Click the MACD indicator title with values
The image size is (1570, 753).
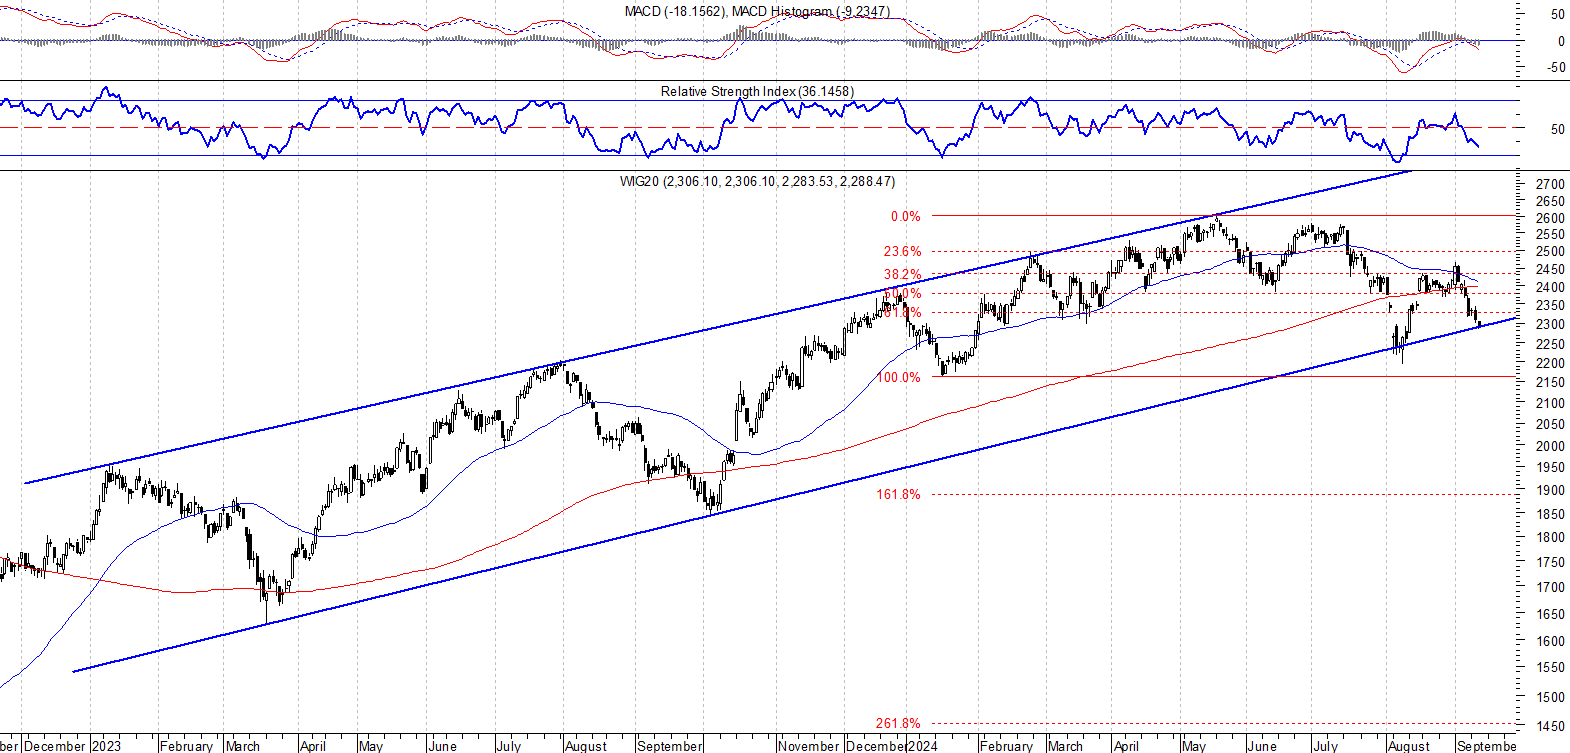pos(757,11)
